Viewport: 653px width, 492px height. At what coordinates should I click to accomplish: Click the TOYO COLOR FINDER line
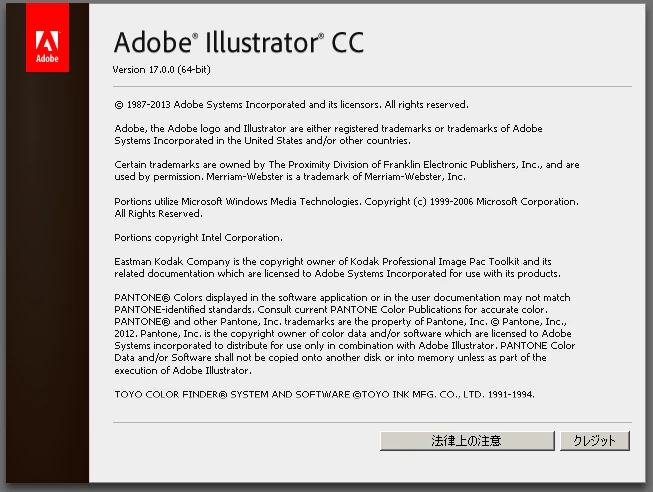click(324, 394)
